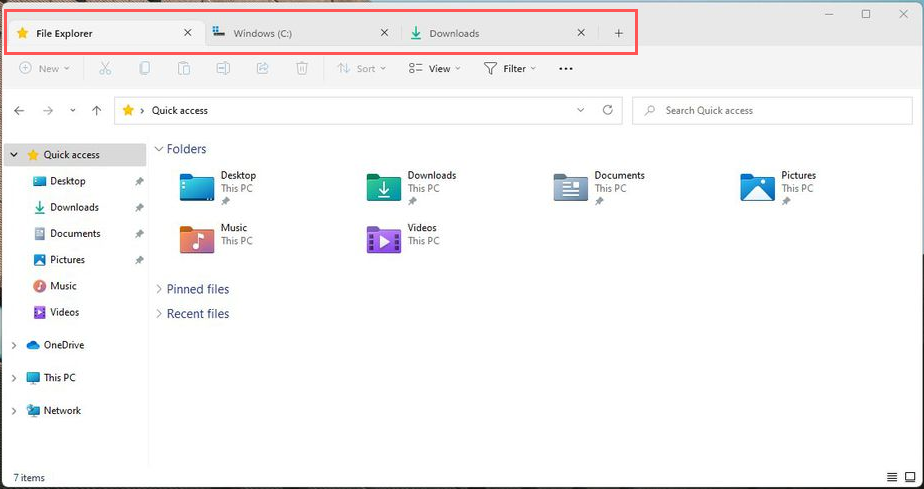Unpin Documents using sidebar pin icon

pos(139,234)
